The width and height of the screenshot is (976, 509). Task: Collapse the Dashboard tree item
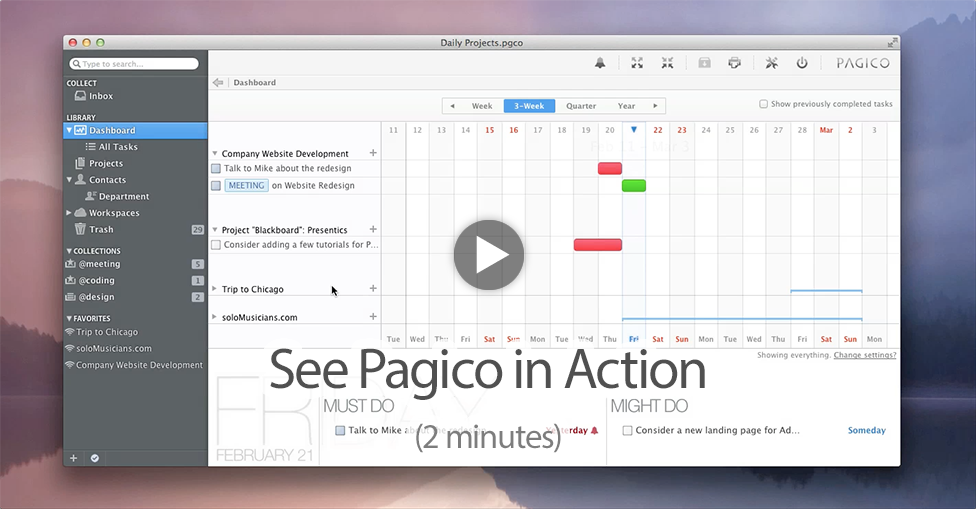(69, 130)
